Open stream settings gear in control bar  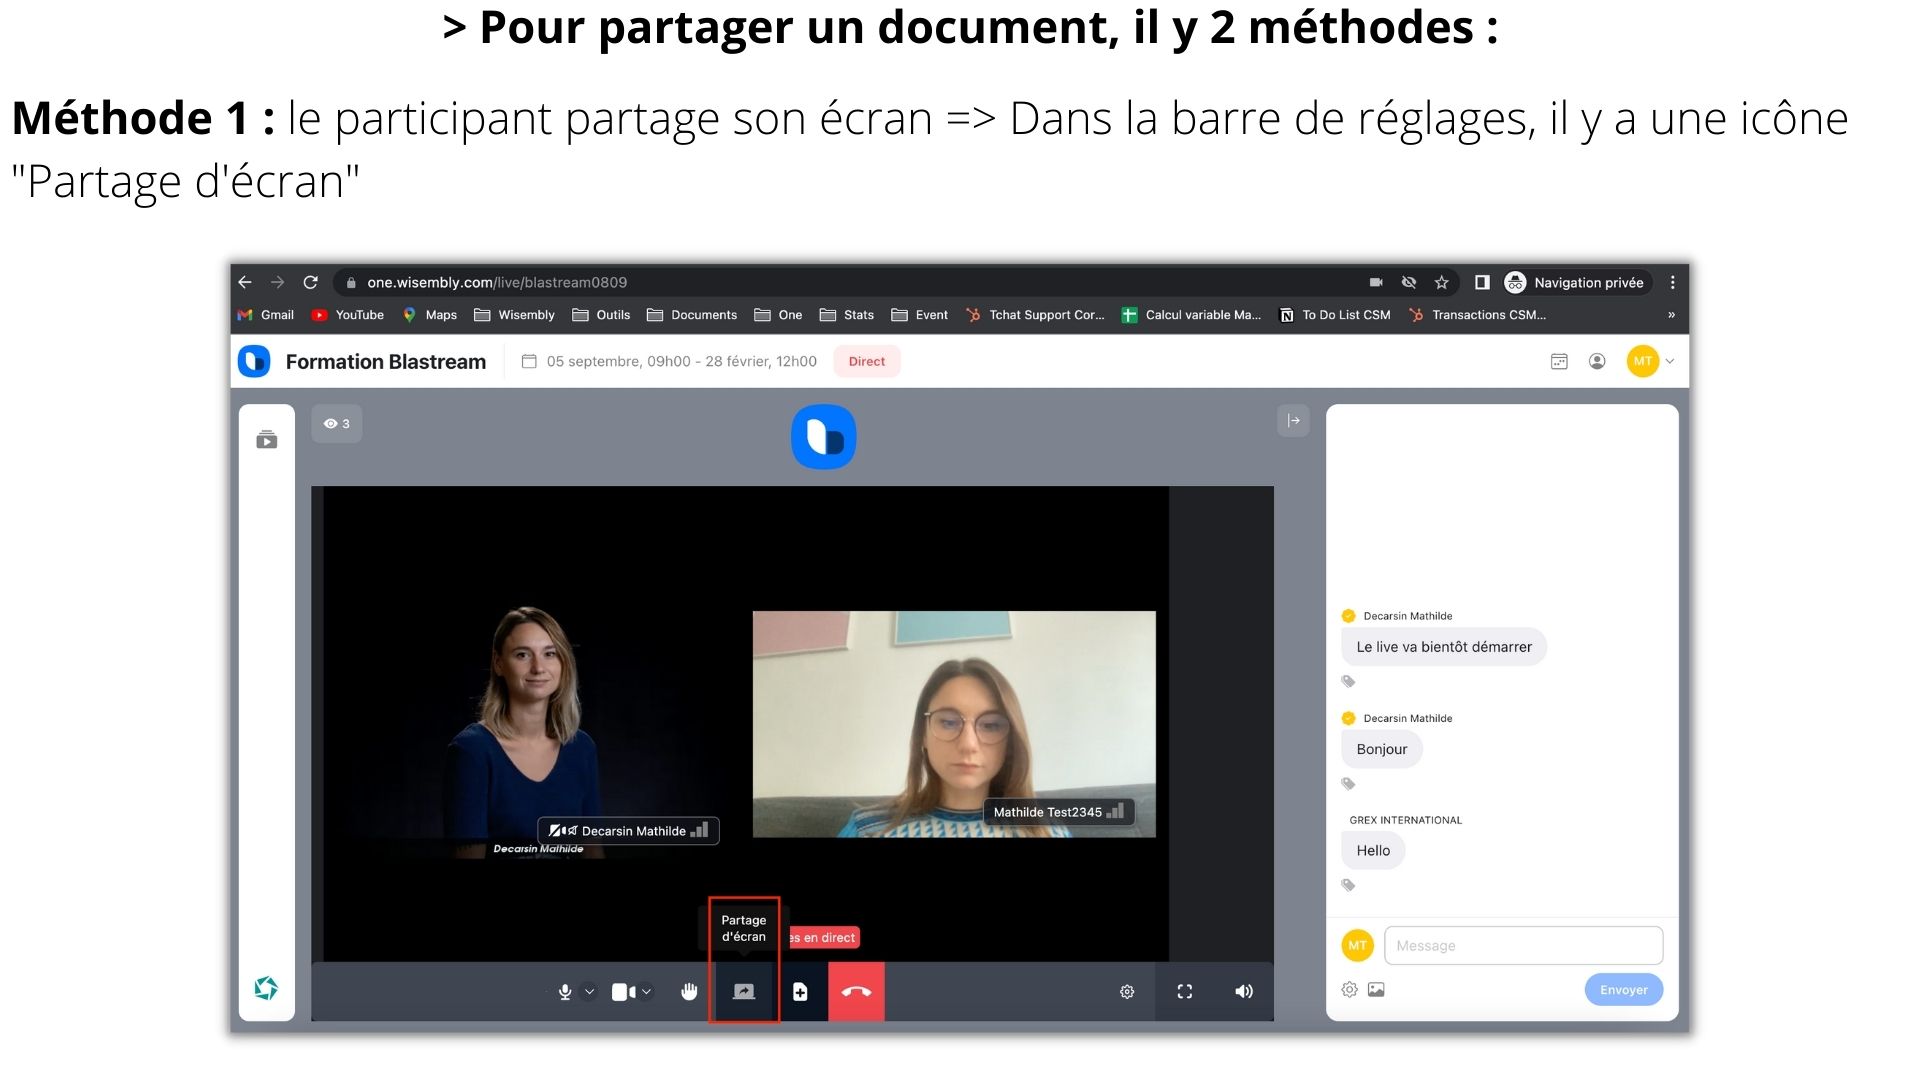pos(1127,991)
